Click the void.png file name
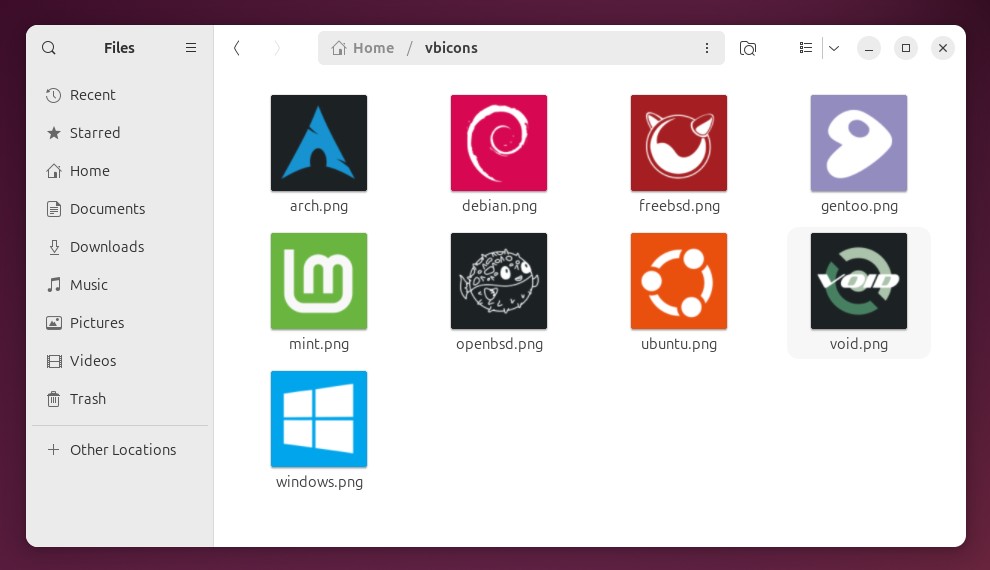 tap(859, 344)
